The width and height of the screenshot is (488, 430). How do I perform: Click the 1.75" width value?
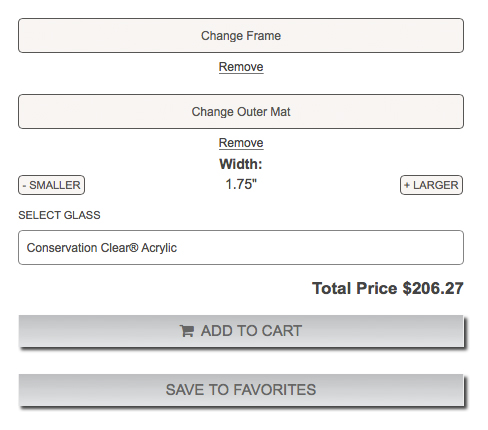click(x=241, y=184)
